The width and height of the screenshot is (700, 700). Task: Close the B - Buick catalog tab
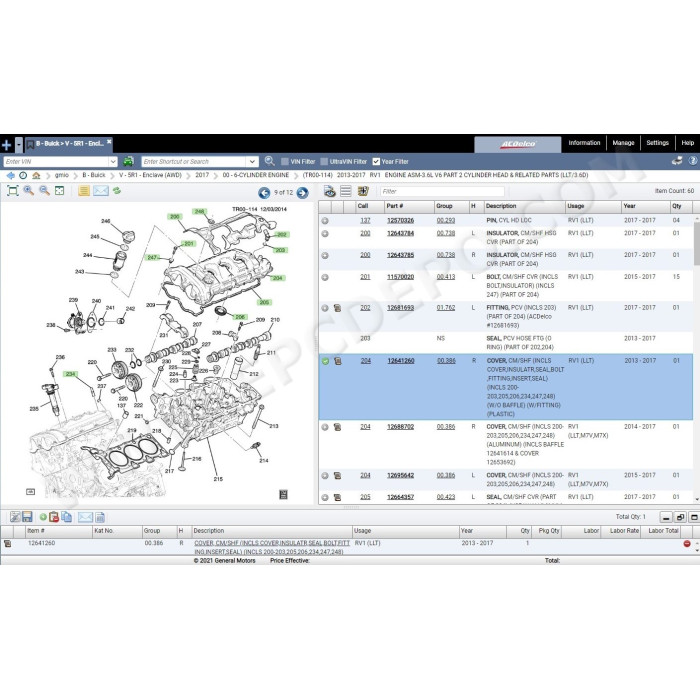tap(109, 142)
